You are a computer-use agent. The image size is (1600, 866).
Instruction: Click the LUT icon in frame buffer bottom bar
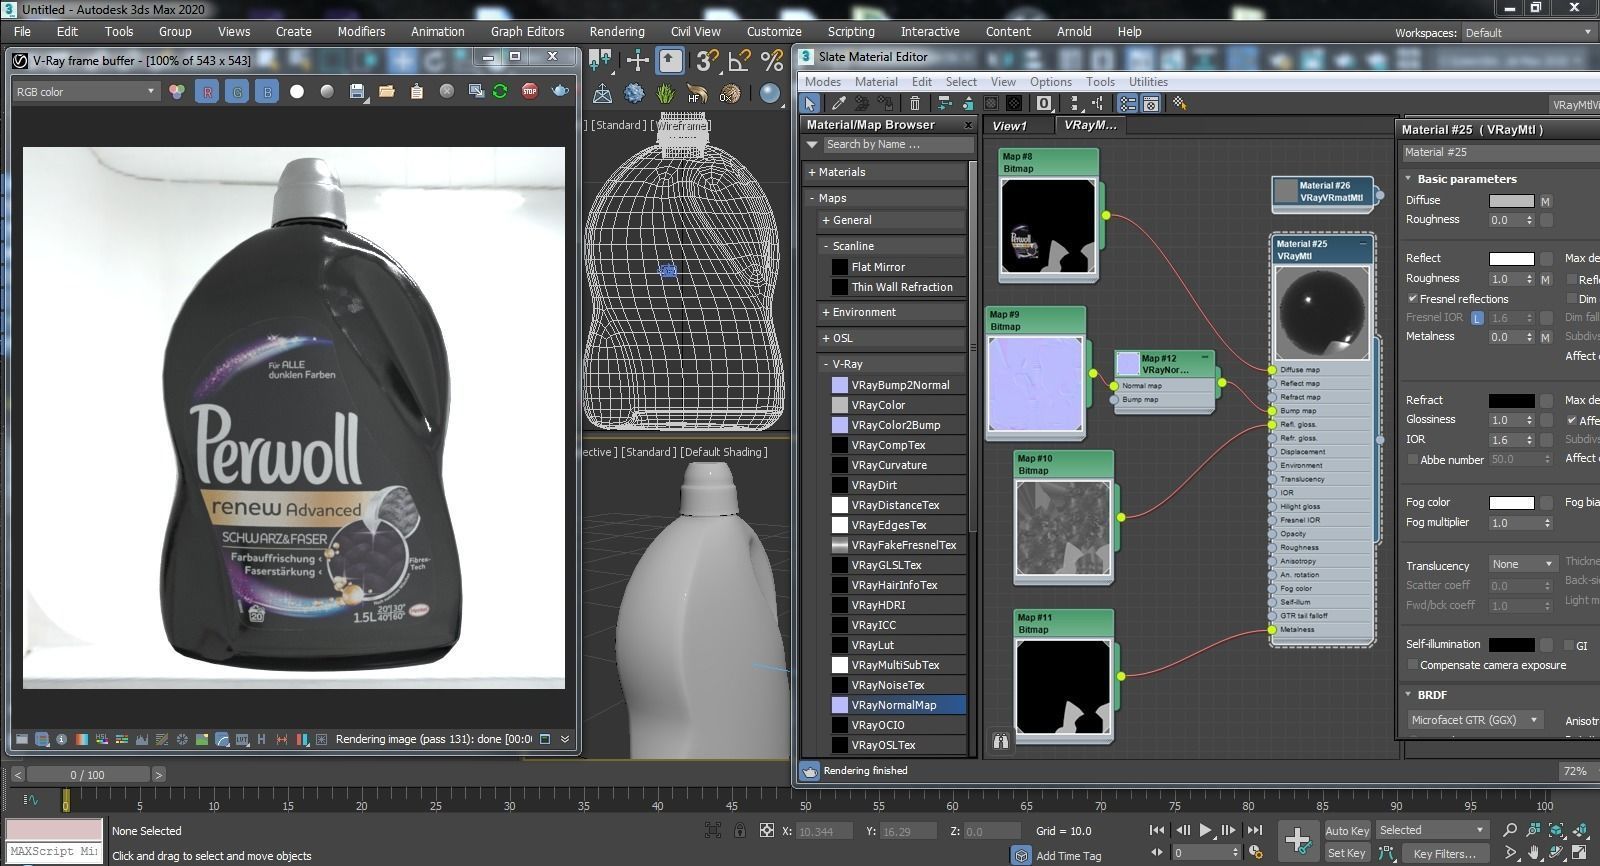pos(241,739)
